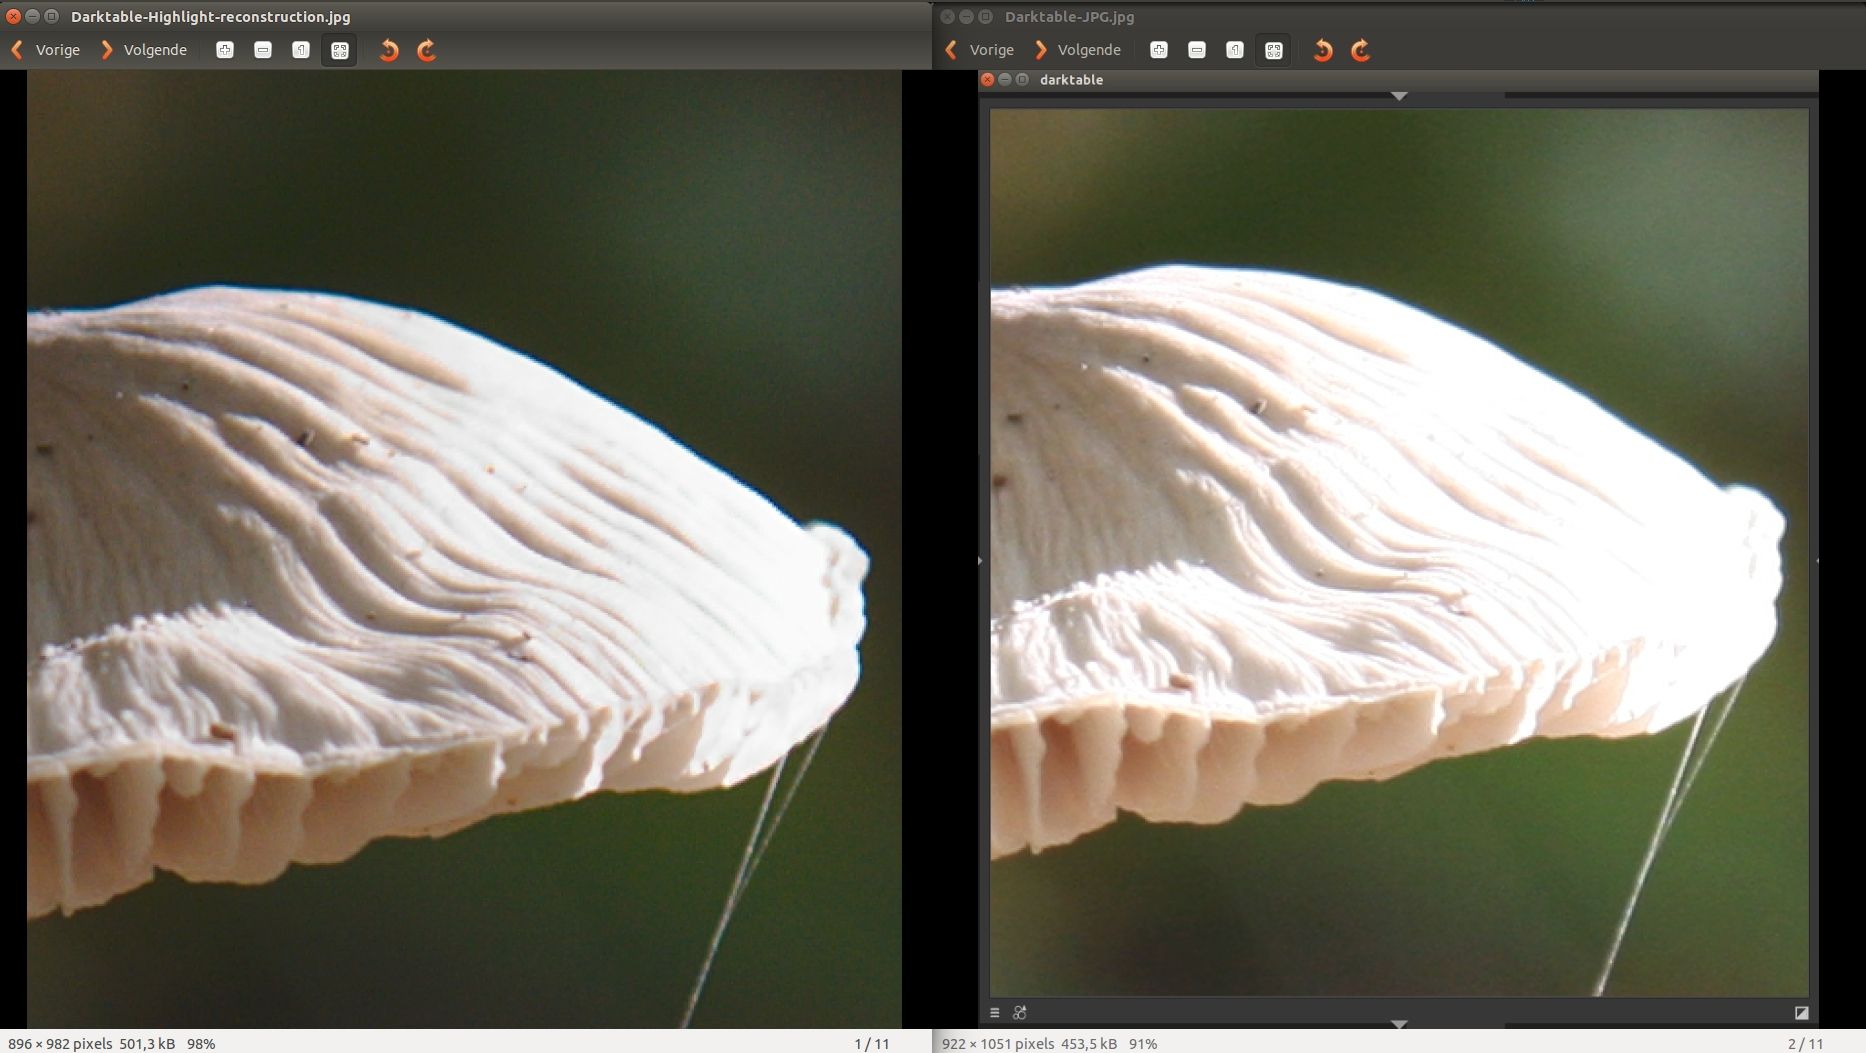Expand the top panel arrow in darktable
The image size is (1866, 1053).
click(1399, 96)
